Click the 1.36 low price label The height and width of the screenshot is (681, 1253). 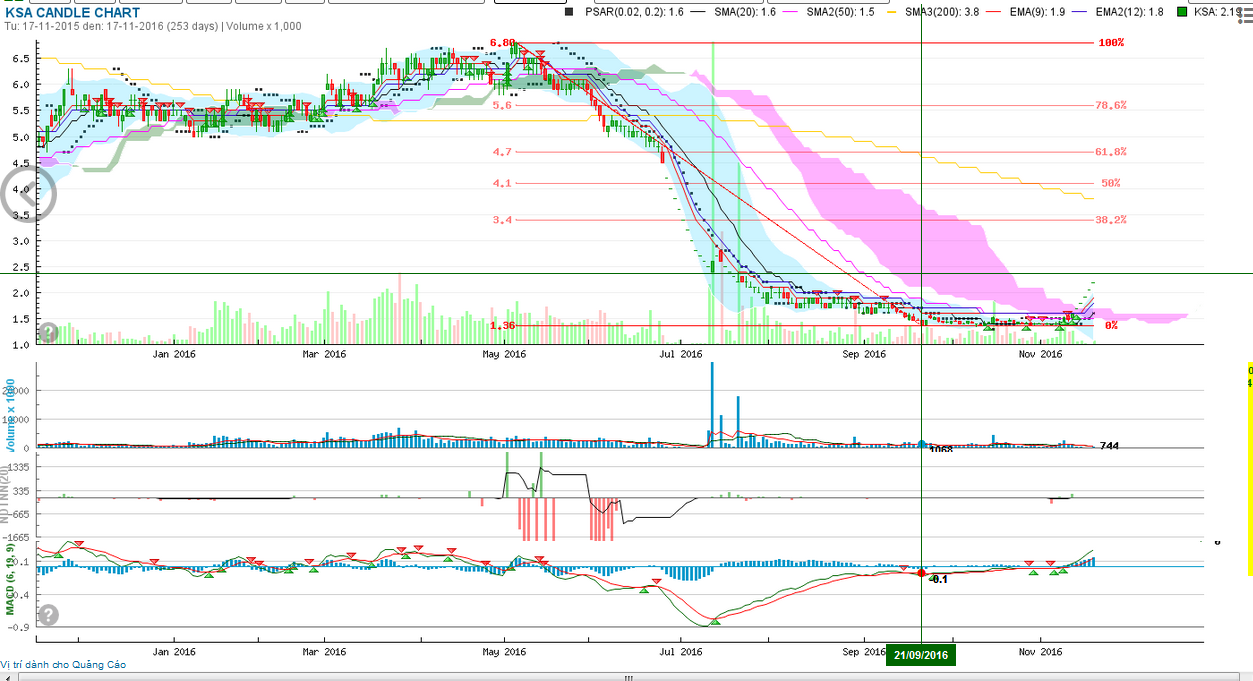(x=503, y=326)
